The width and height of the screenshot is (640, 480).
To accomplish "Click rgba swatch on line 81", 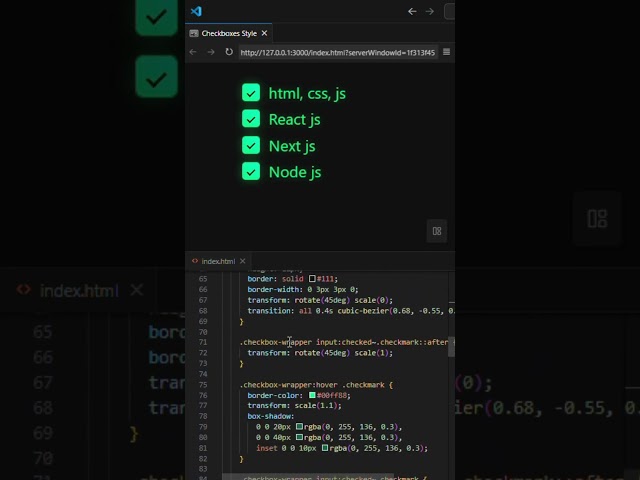I will (x=325, y=448).
